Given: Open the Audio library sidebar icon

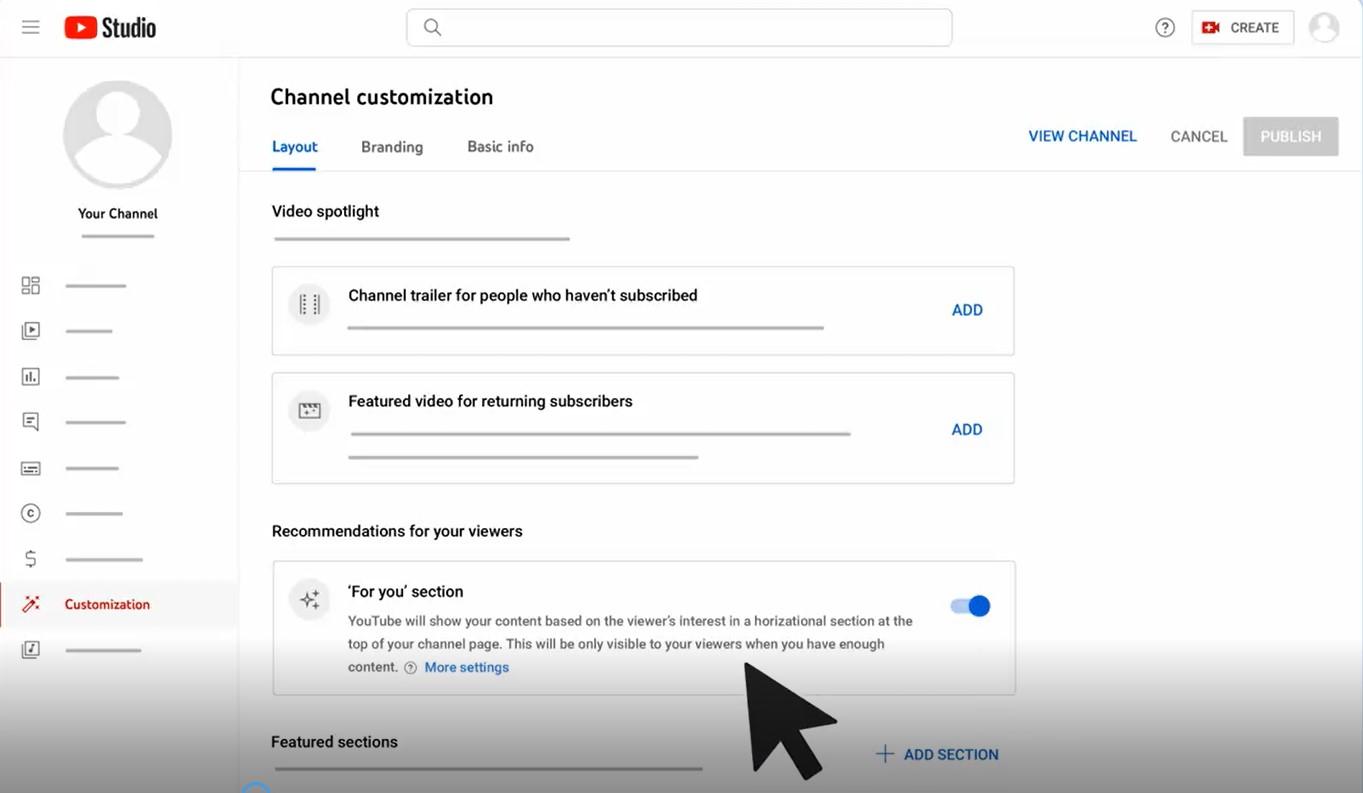Looking at the screenshot, I should [31, 650].
